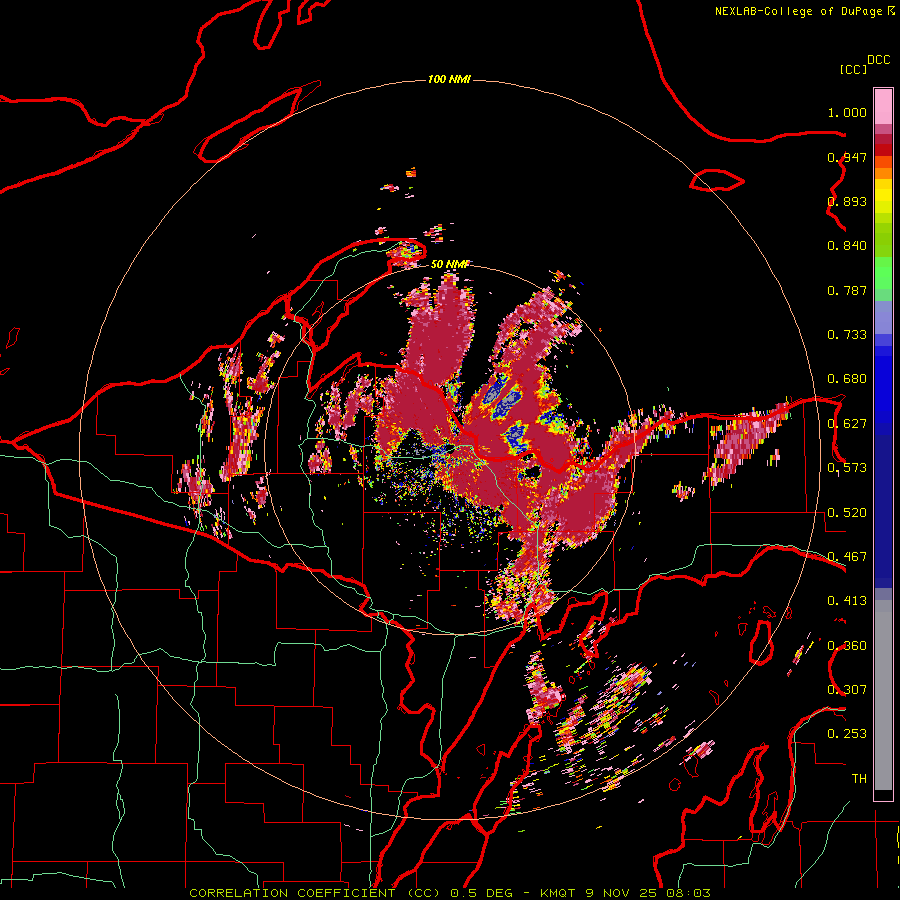
Task: Pick the light pink color bar segment
Action: tap(883, 107)
